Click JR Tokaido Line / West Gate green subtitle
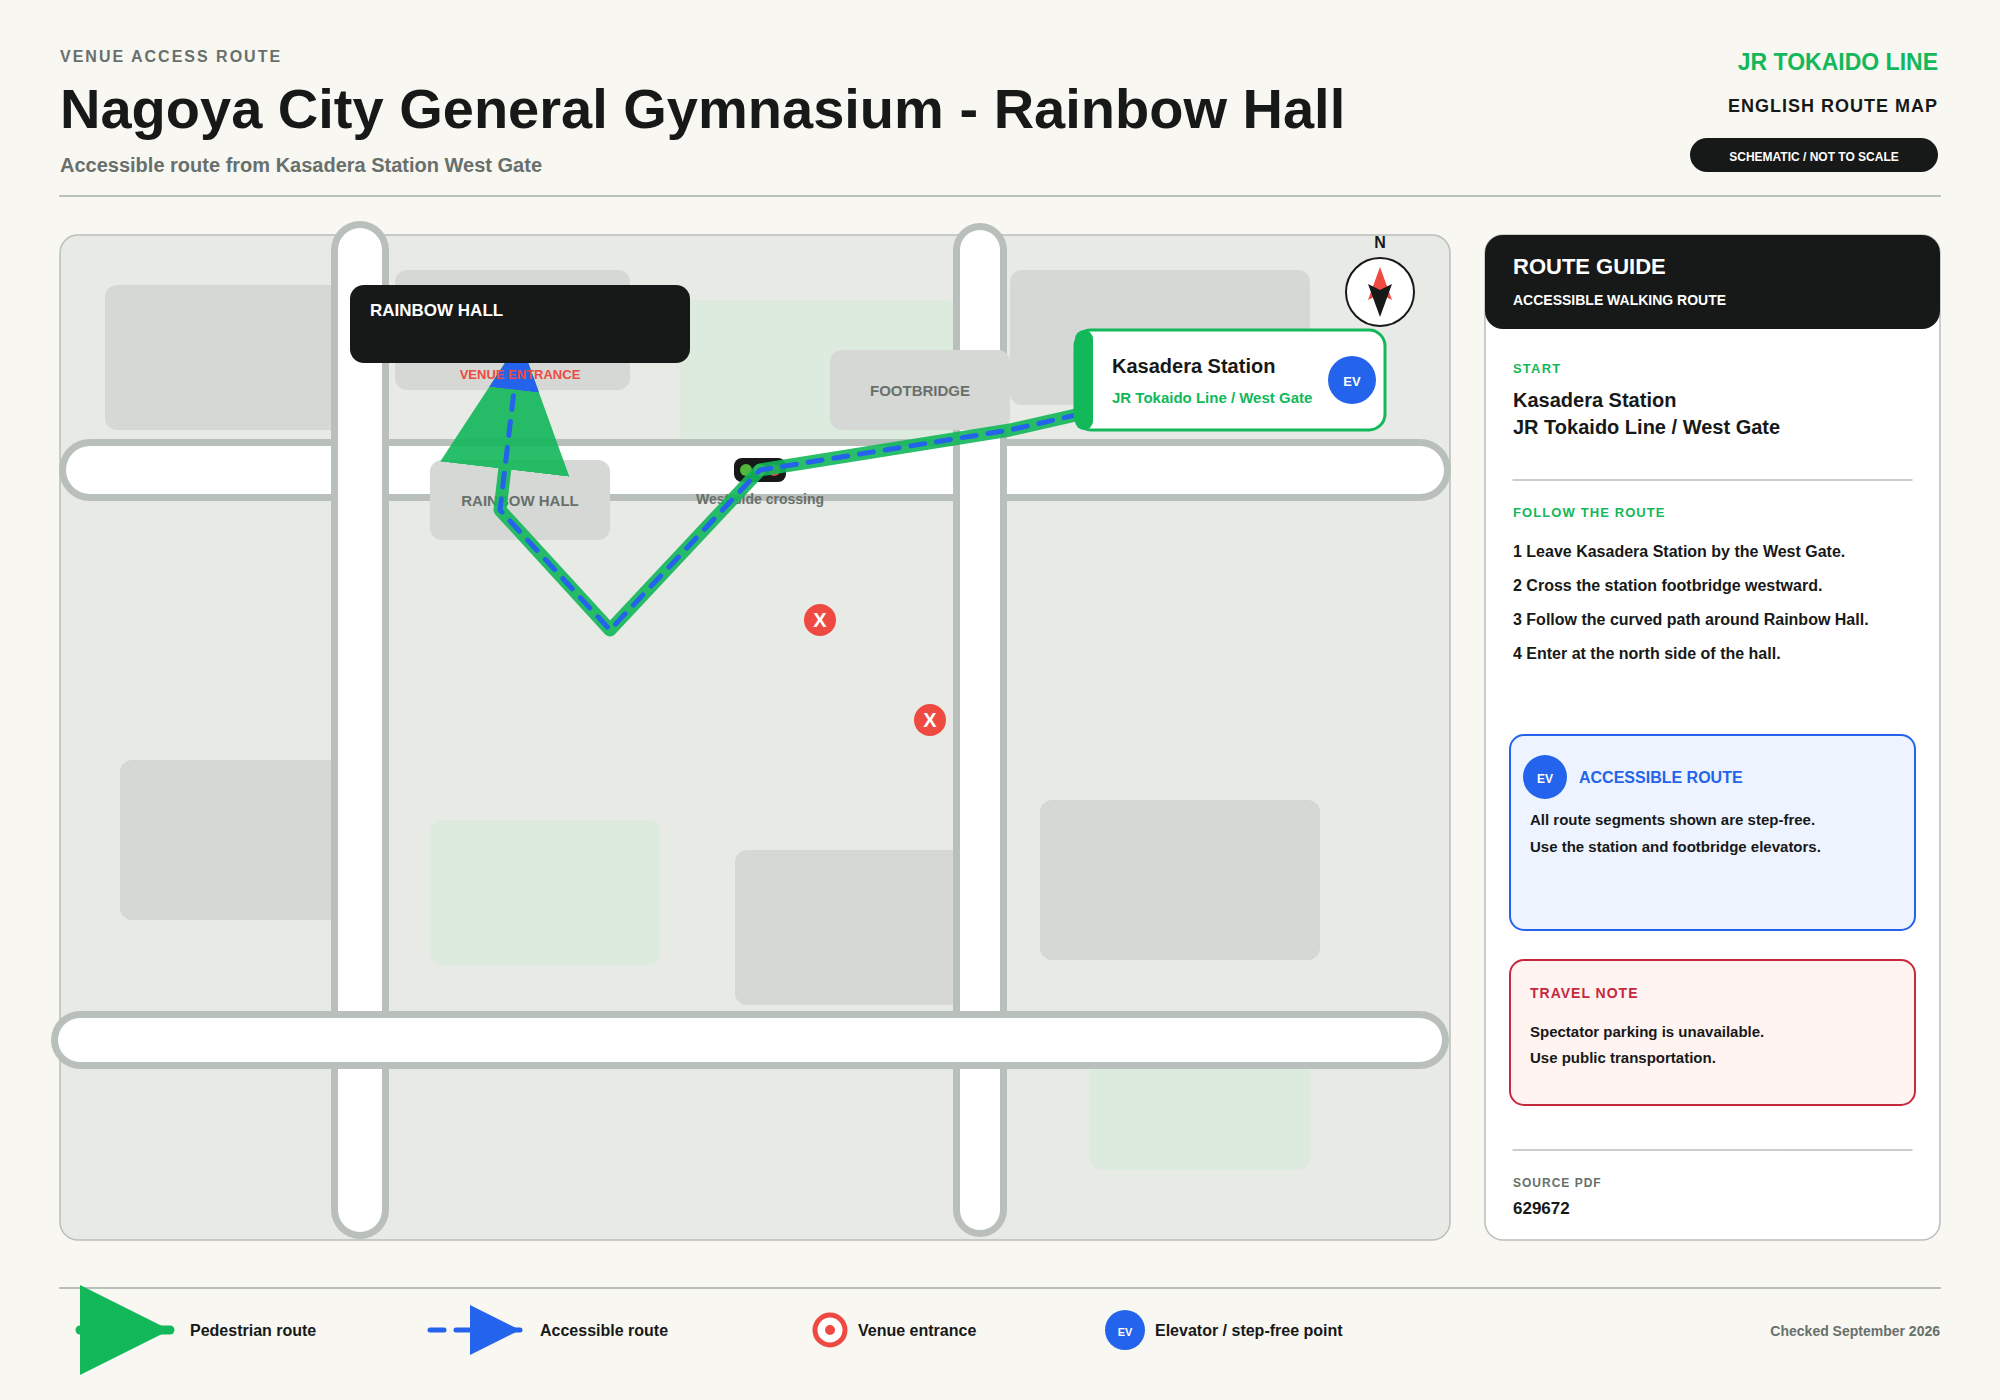 pos(1212,398)
